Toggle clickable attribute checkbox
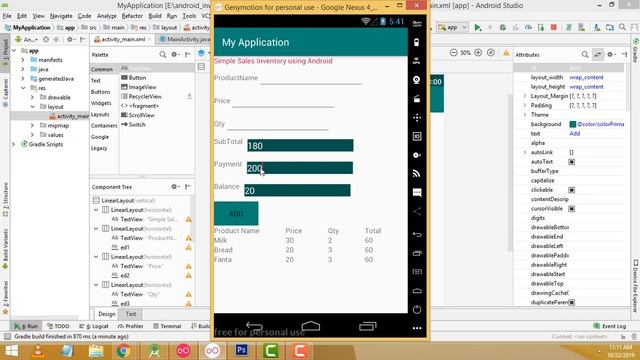This screenshot has height=360, width=640. [572, 190]
